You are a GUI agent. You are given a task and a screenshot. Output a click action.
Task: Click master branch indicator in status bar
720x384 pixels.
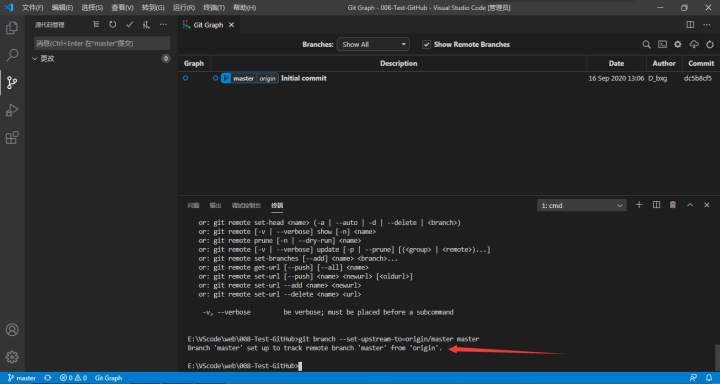[22, 378]
